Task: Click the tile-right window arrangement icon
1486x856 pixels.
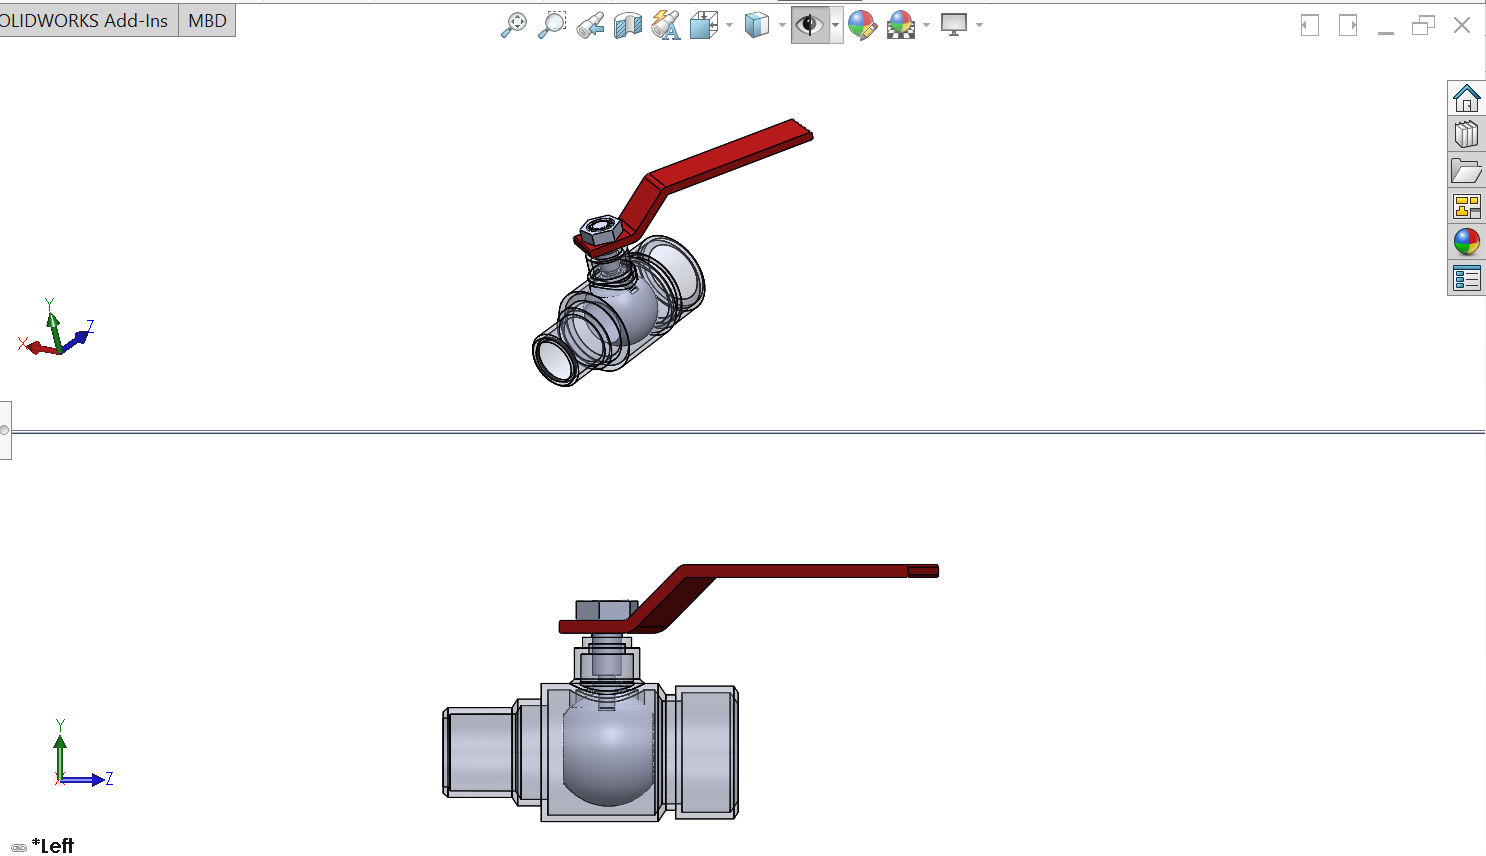Action: tap(1348, 25)
